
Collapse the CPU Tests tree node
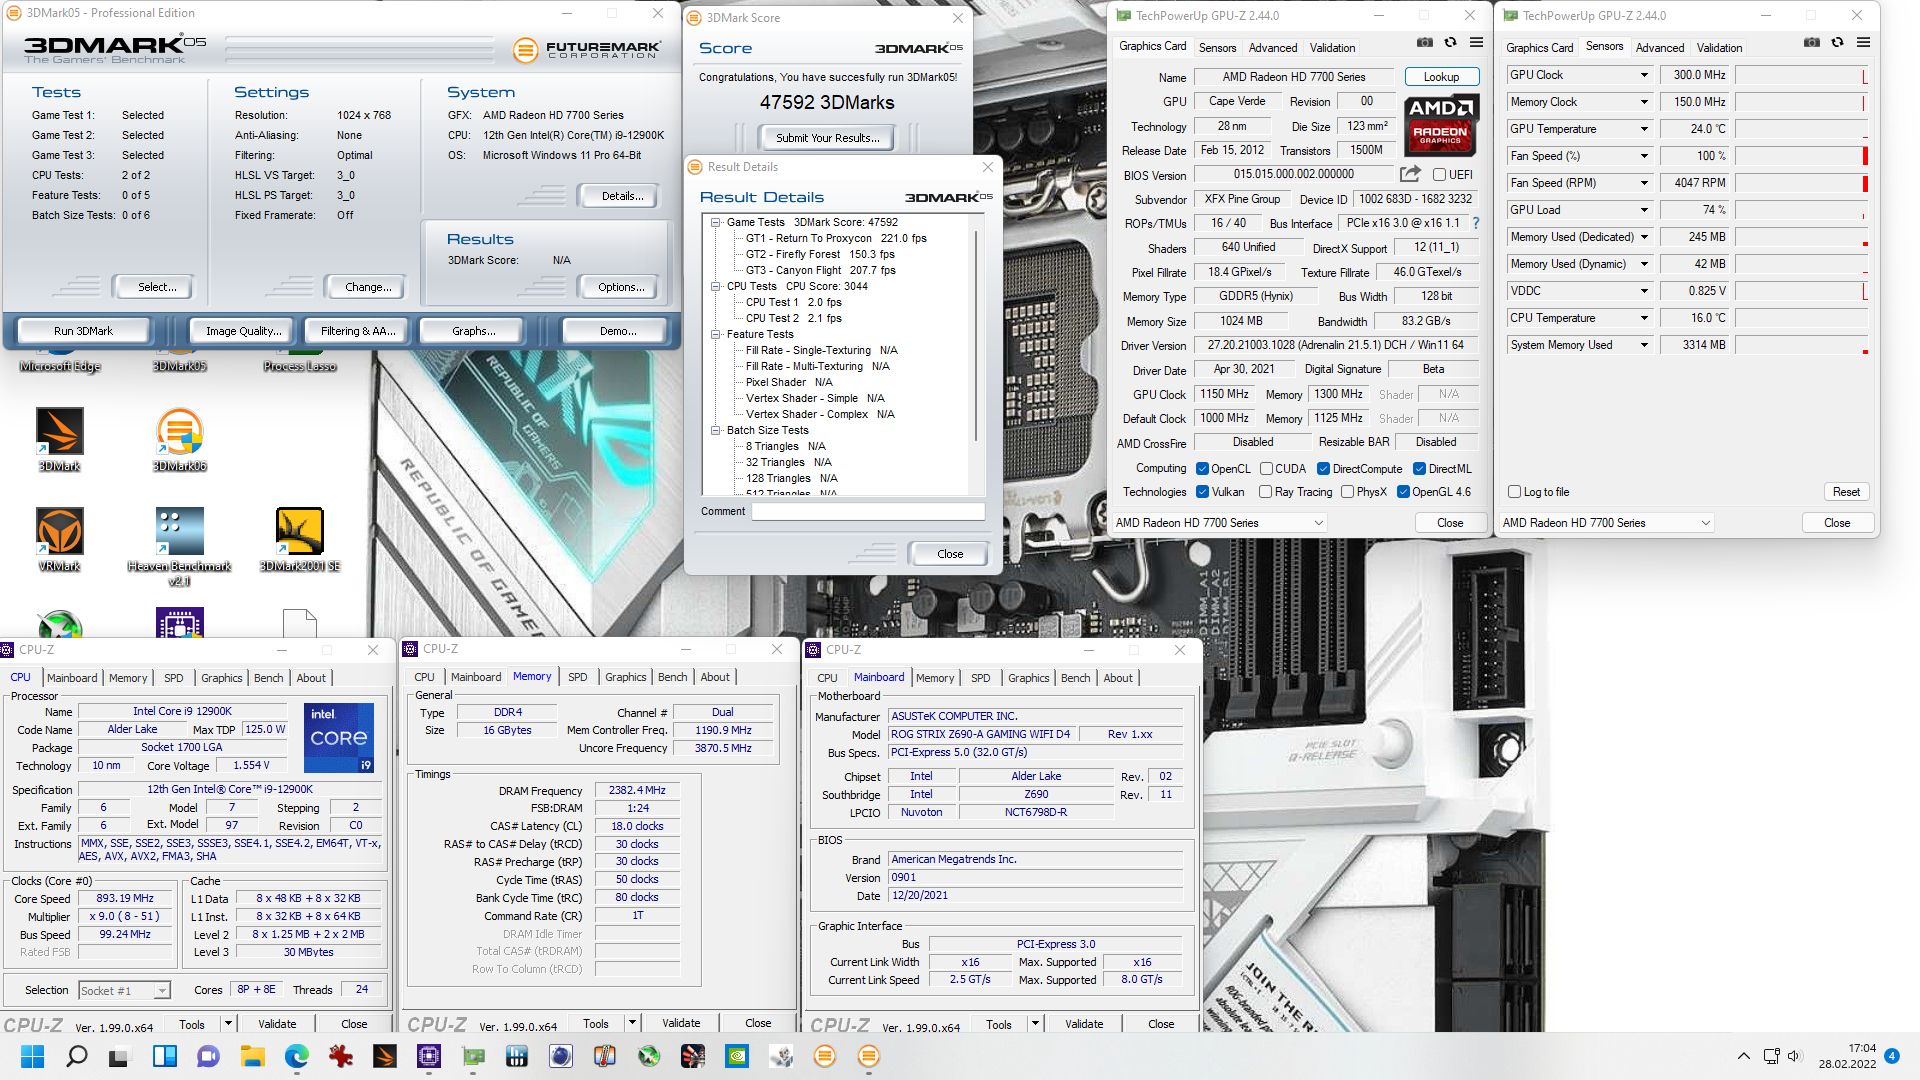pos(716,287)
